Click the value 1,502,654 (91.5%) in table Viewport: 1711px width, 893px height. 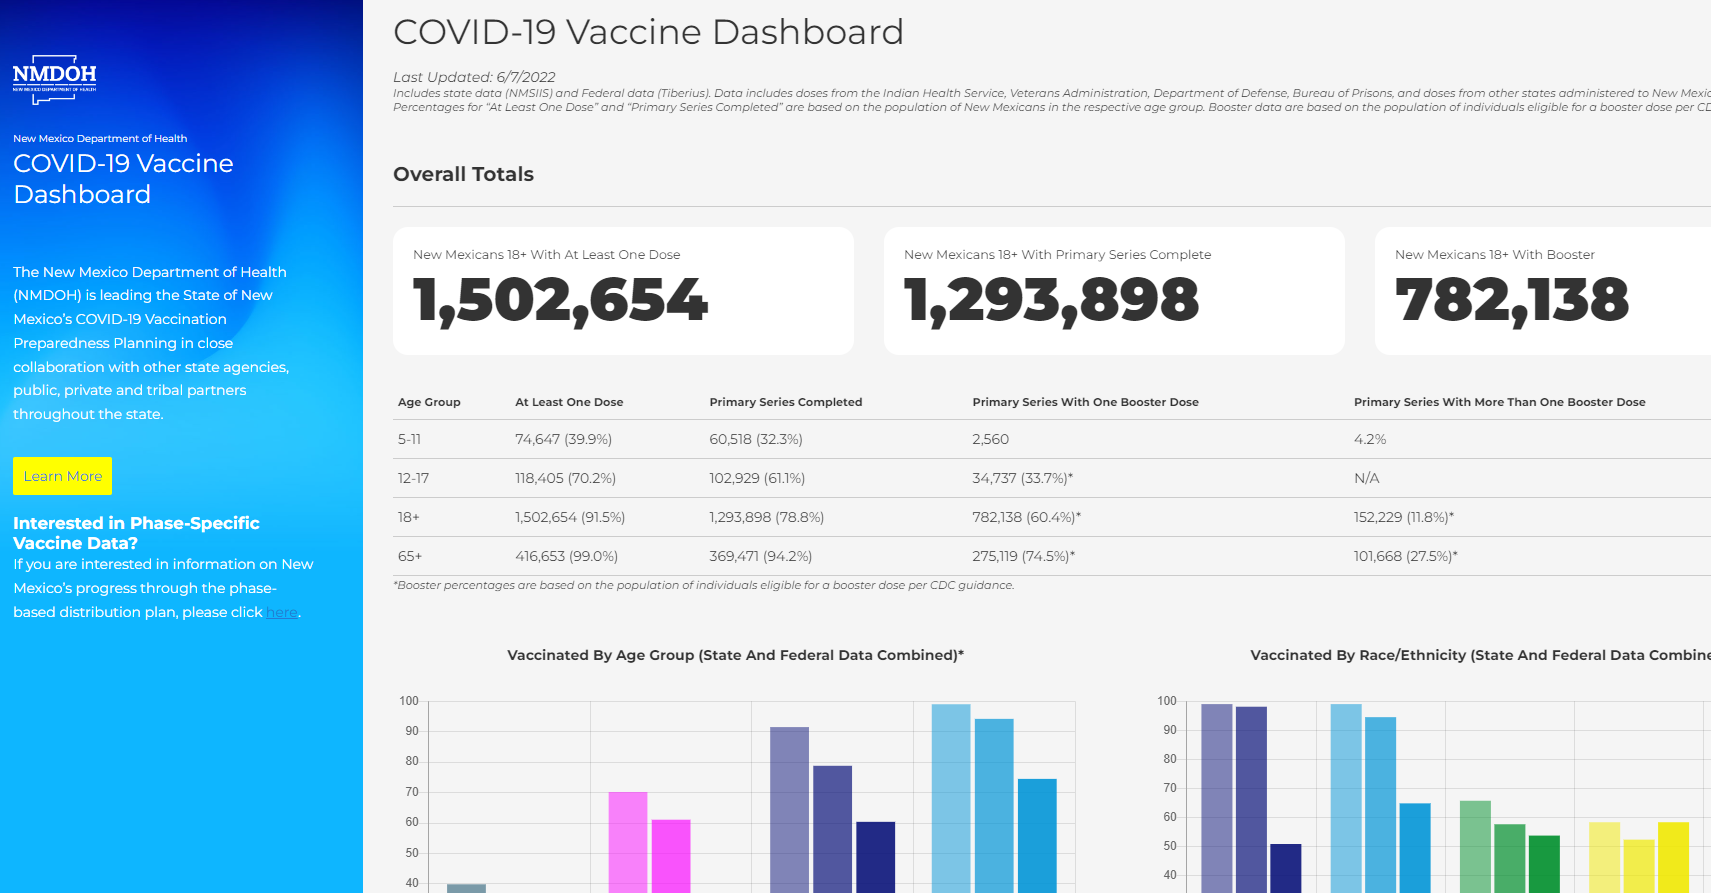570,517
